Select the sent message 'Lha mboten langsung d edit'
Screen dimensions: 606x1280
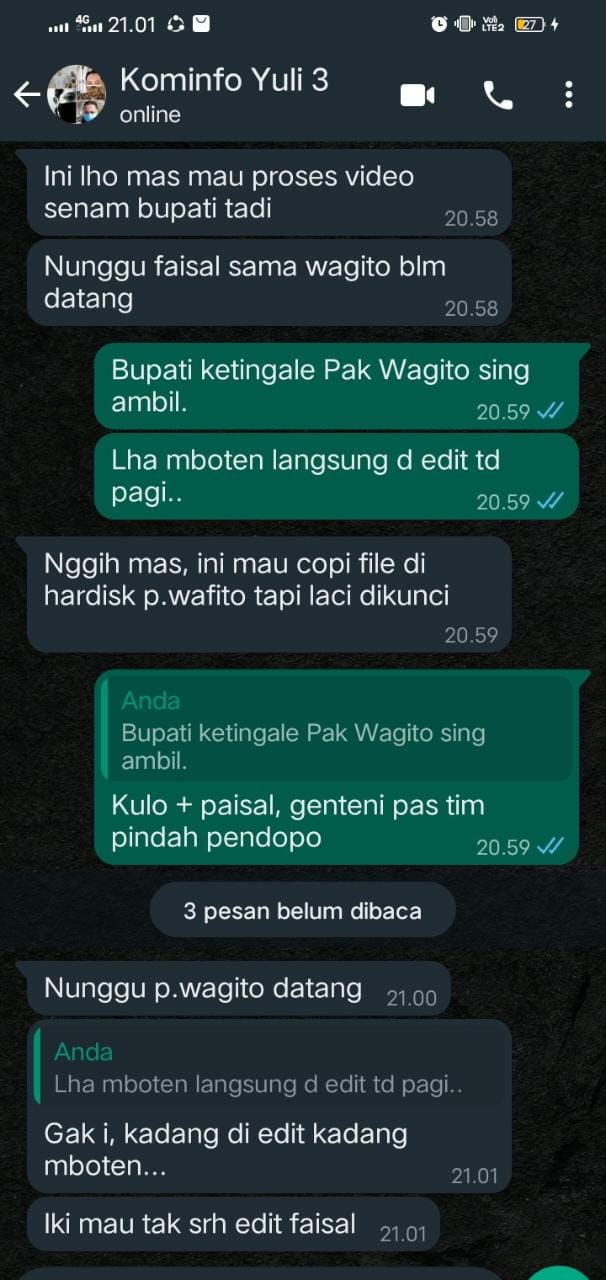point(337,476)
